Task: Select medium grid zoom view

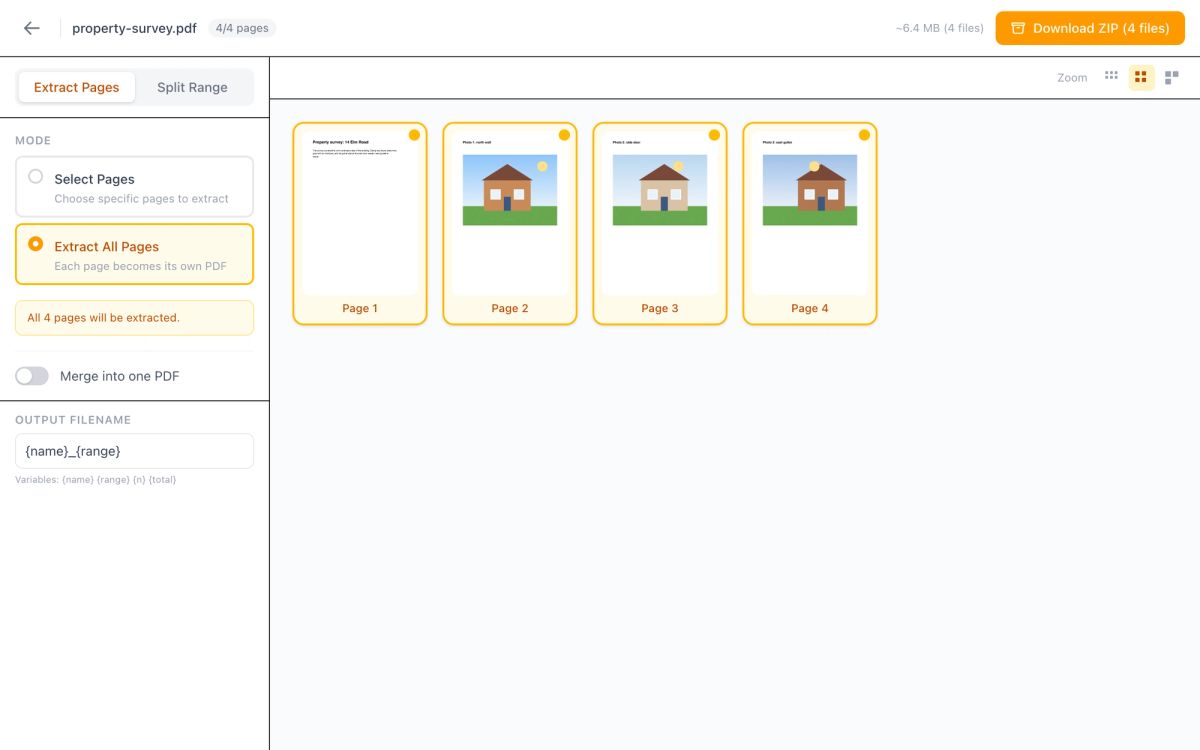Action: click(x=1141, y=77)
